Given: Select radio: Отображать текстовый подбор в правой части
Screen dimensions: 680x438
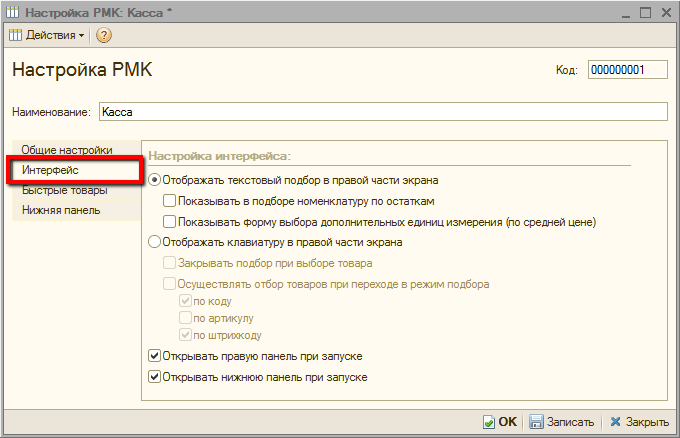Looking at the screenshot, I should tap(154, 181).
